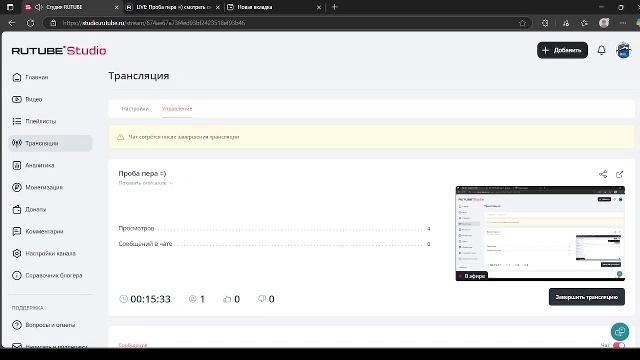Switch to the Настройки tab
Viewport: 640px width, 360px height.
[135, 109]
